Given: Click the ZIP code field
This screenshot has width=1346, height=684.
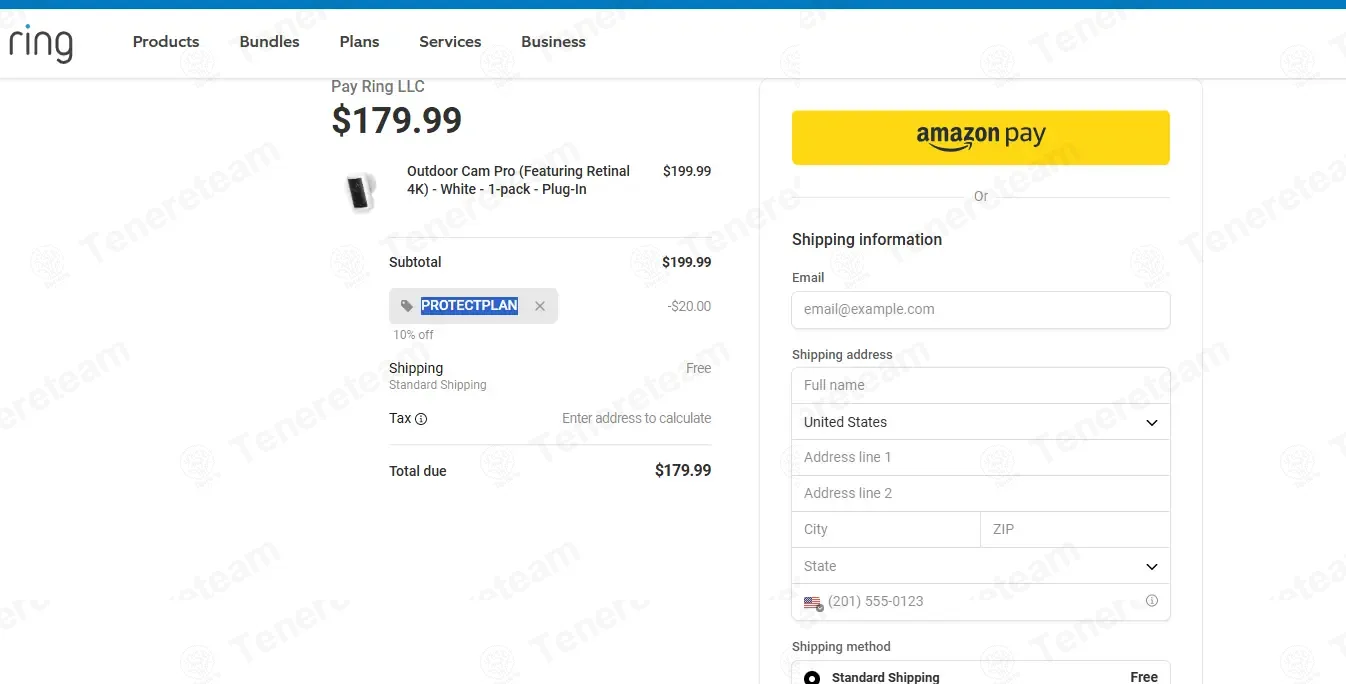Looking at the screenshot, I should tap(1074, 529).
